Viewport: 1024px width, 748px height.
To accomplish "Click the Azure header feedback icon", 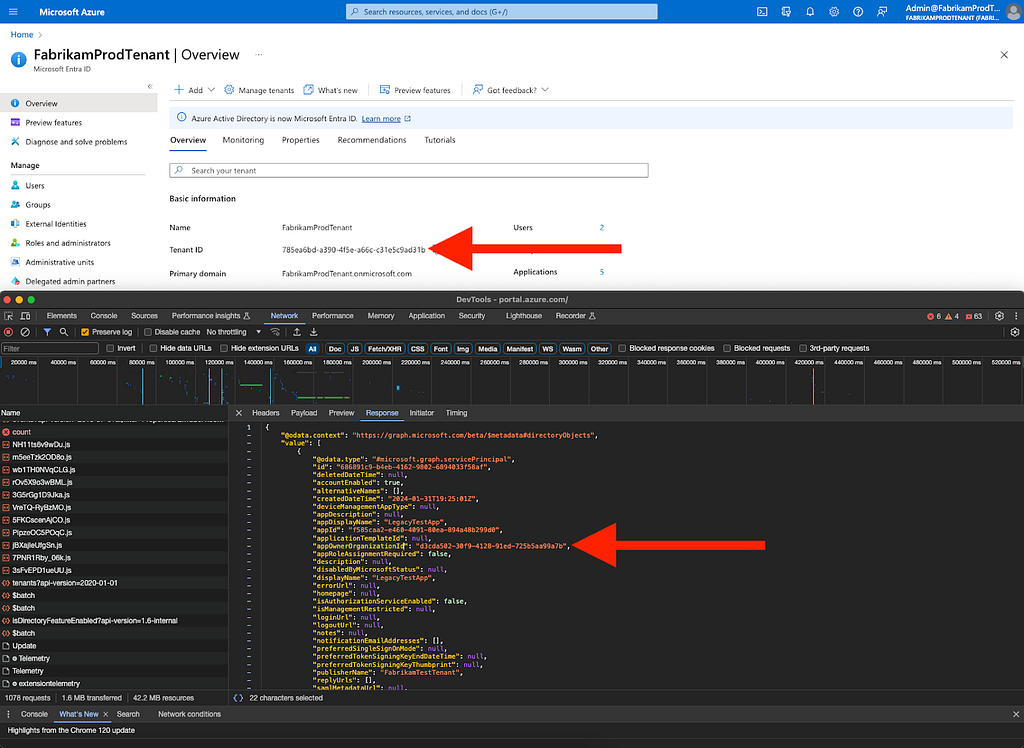I will click(x=882, y=12).
